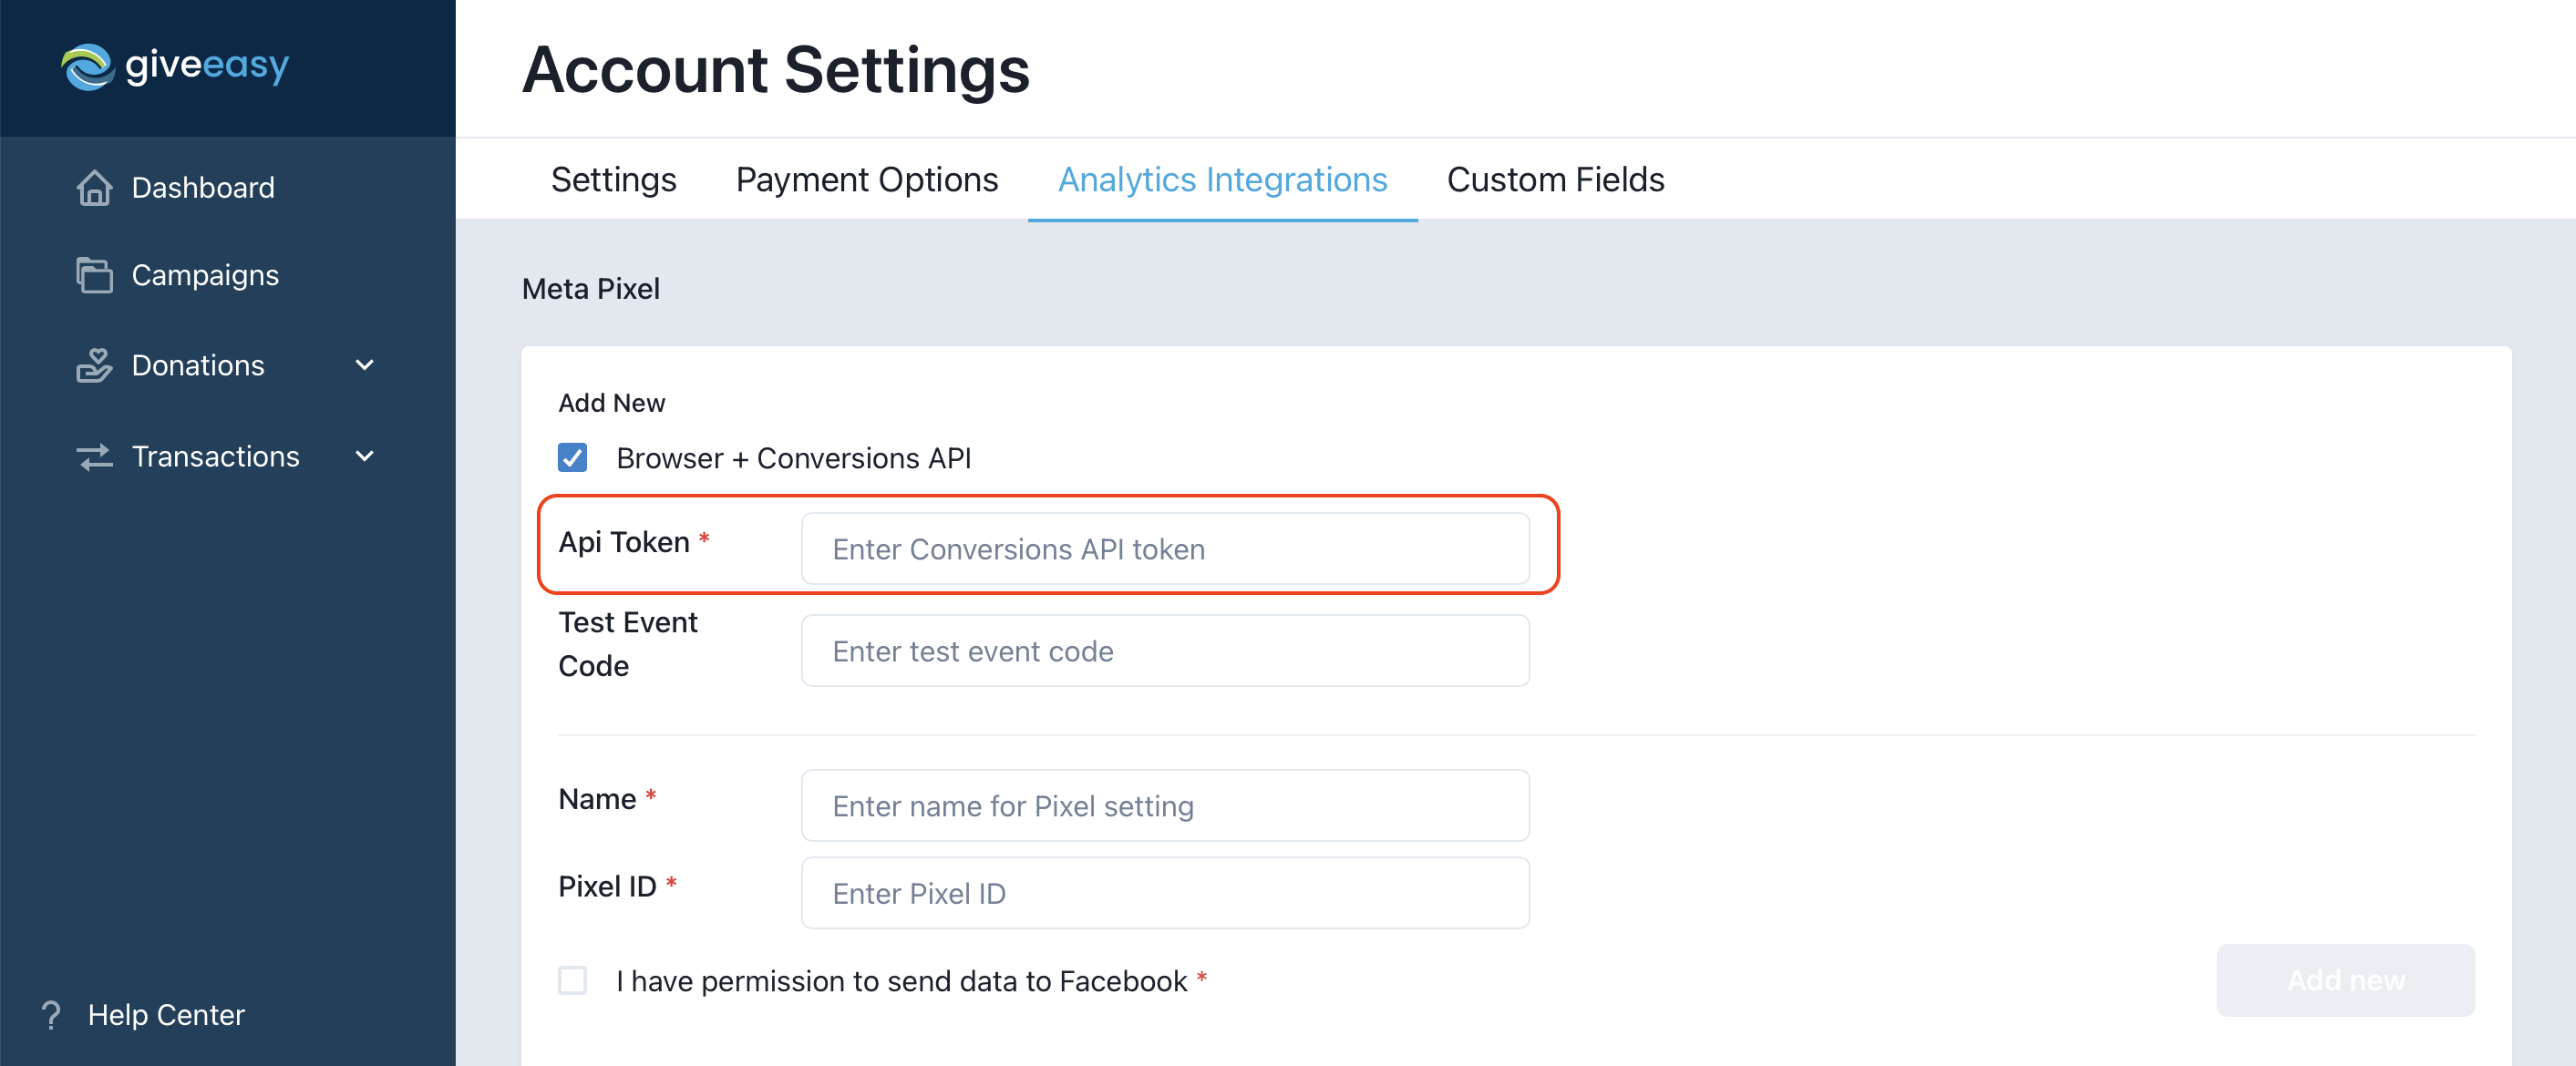The height and width of the screenshot is (1066, 2576).
Task: Click into the Test Event Code field
Action: (1165, 651)
